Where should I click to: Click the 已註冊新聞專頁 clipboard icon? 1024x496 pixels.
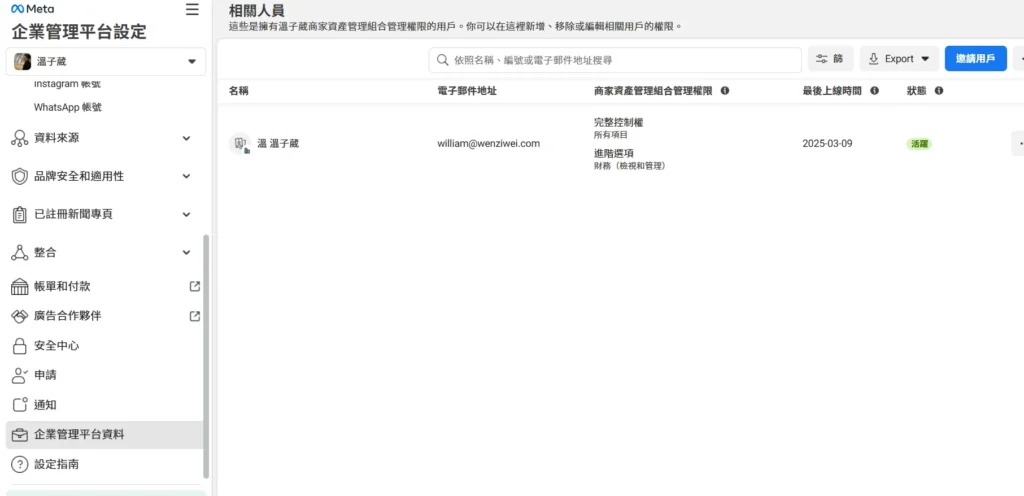coord(20,214)
